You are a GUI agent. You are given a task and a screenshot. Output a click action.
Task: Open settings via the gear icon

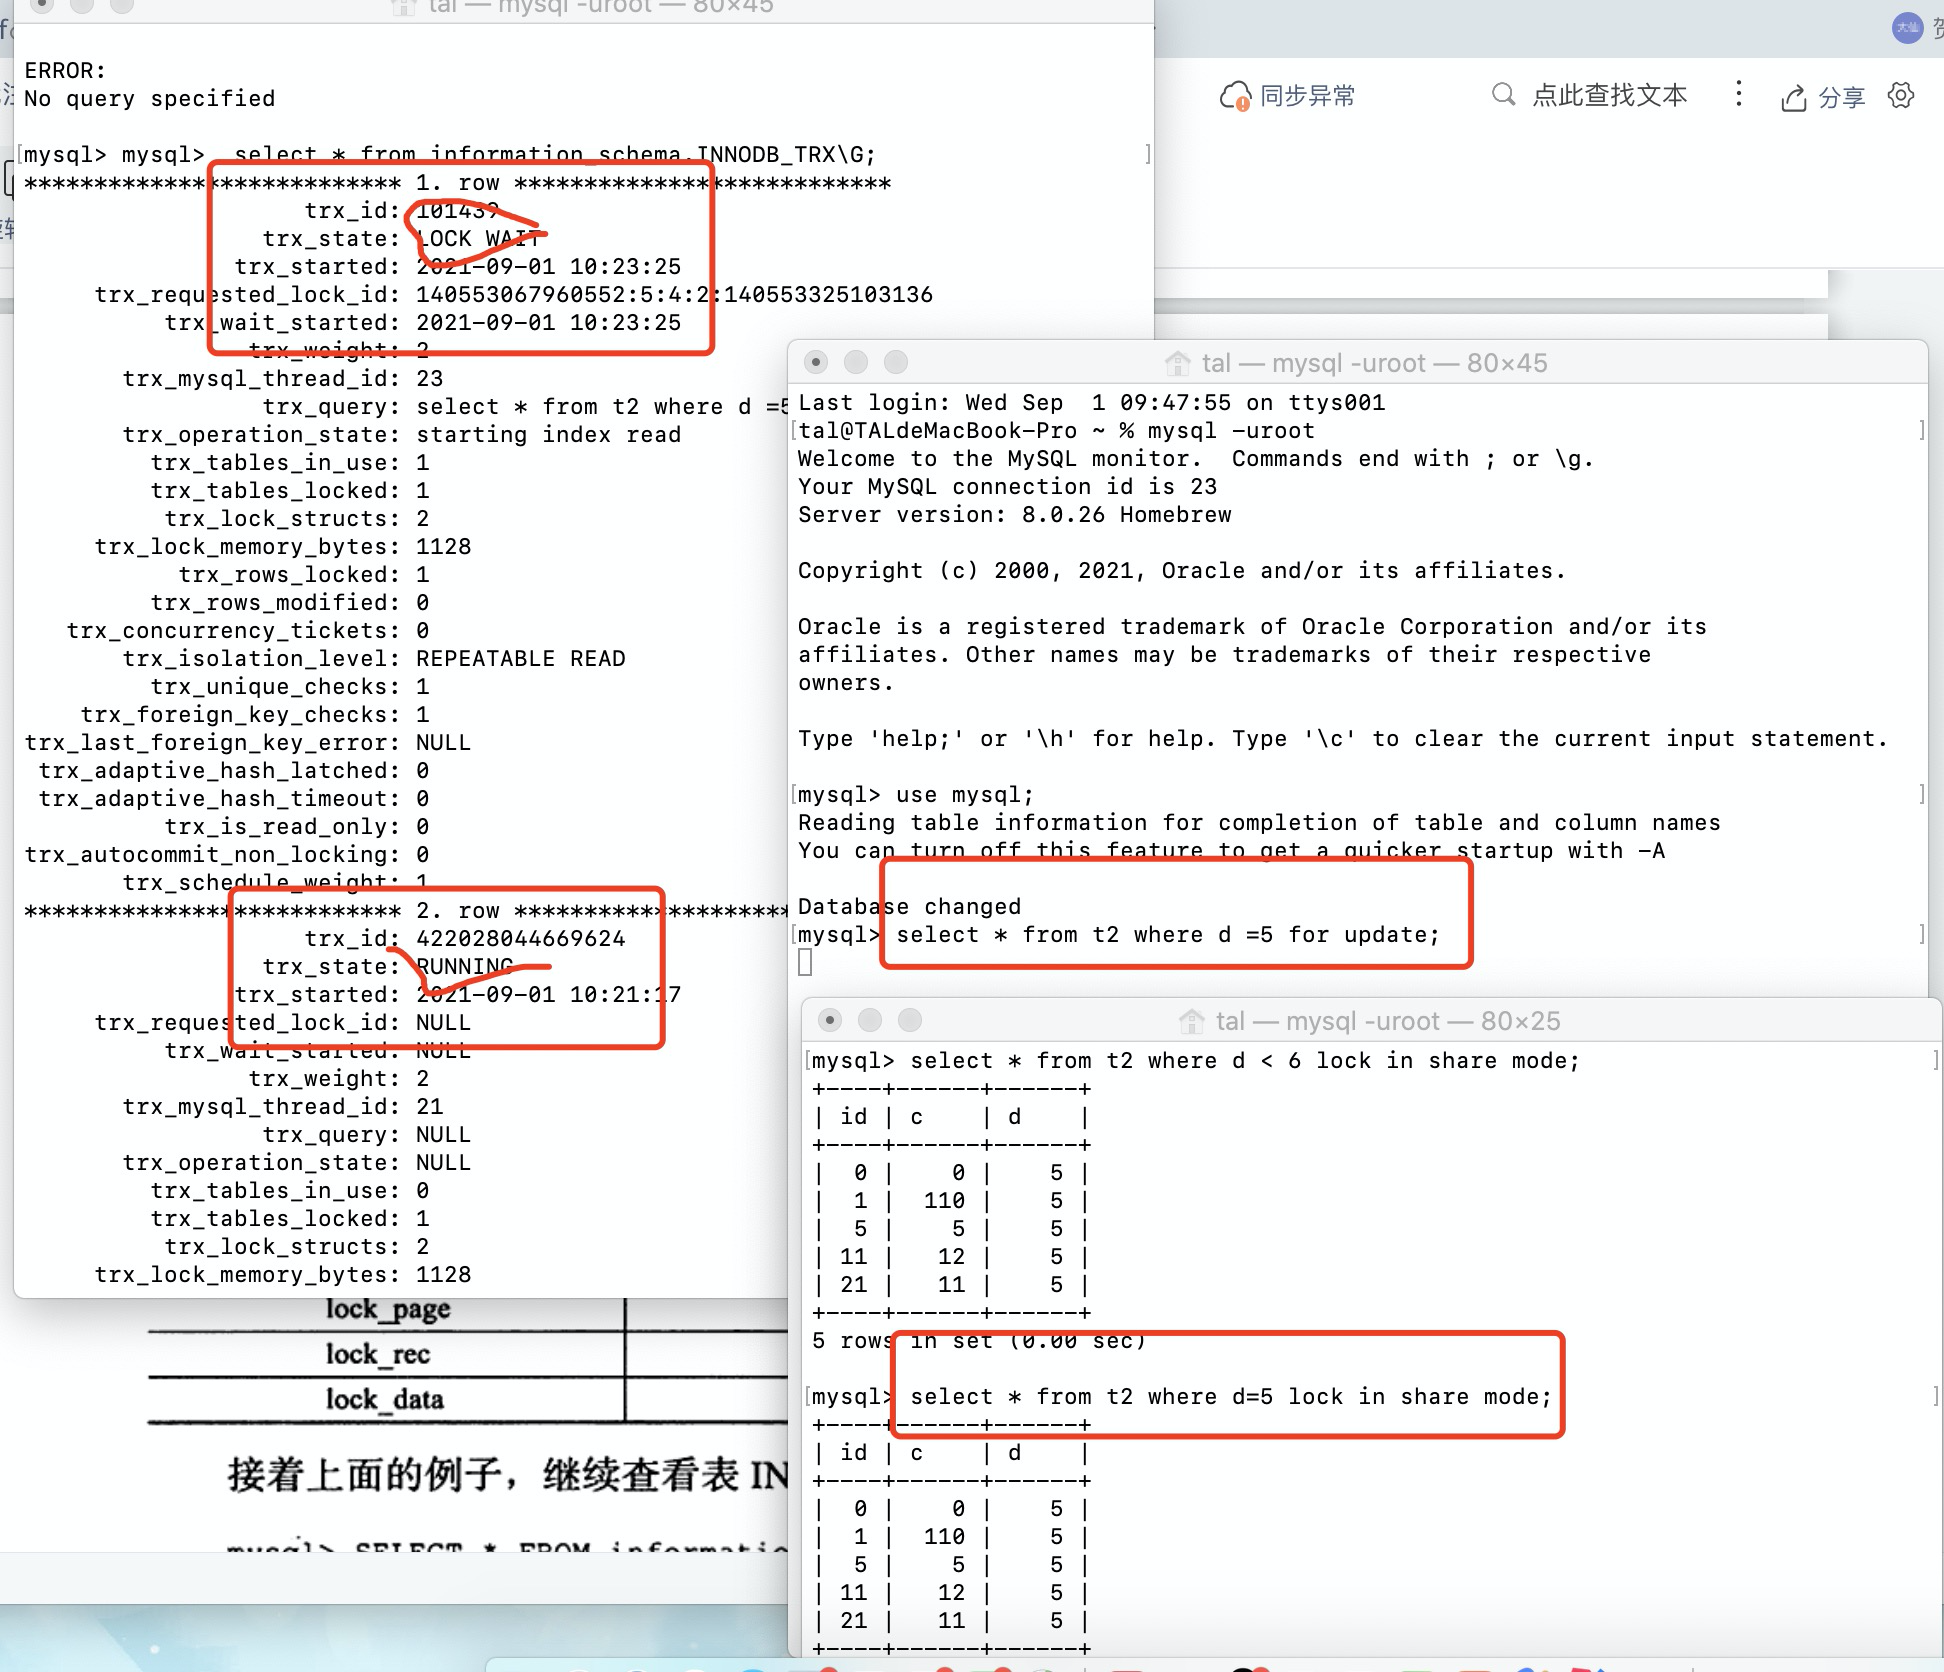1901,96
